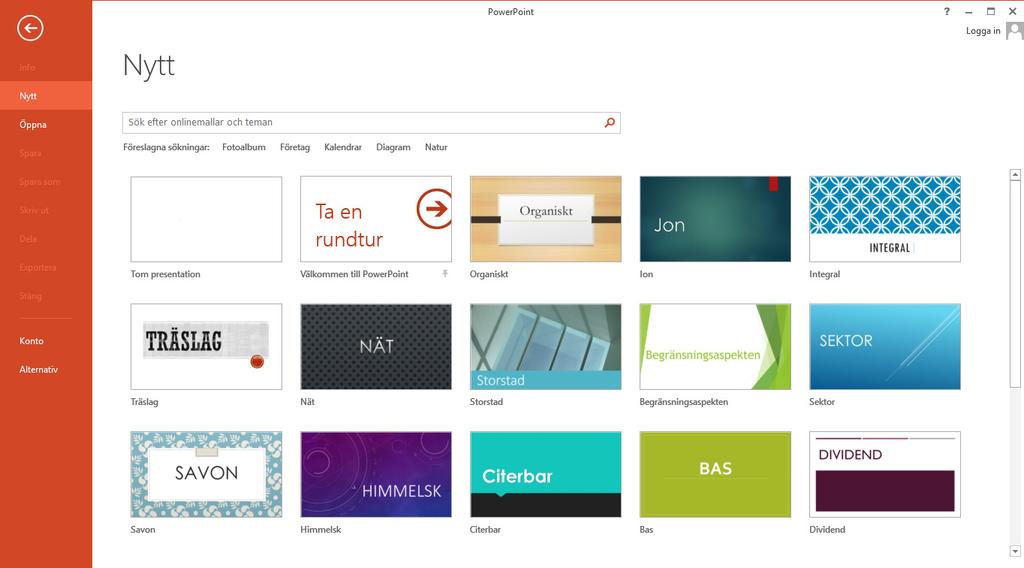Image resolution: width=1024 pixels, height=568 pixels.
Task: Click the search magnifier icon
Action: coord(609,122)
